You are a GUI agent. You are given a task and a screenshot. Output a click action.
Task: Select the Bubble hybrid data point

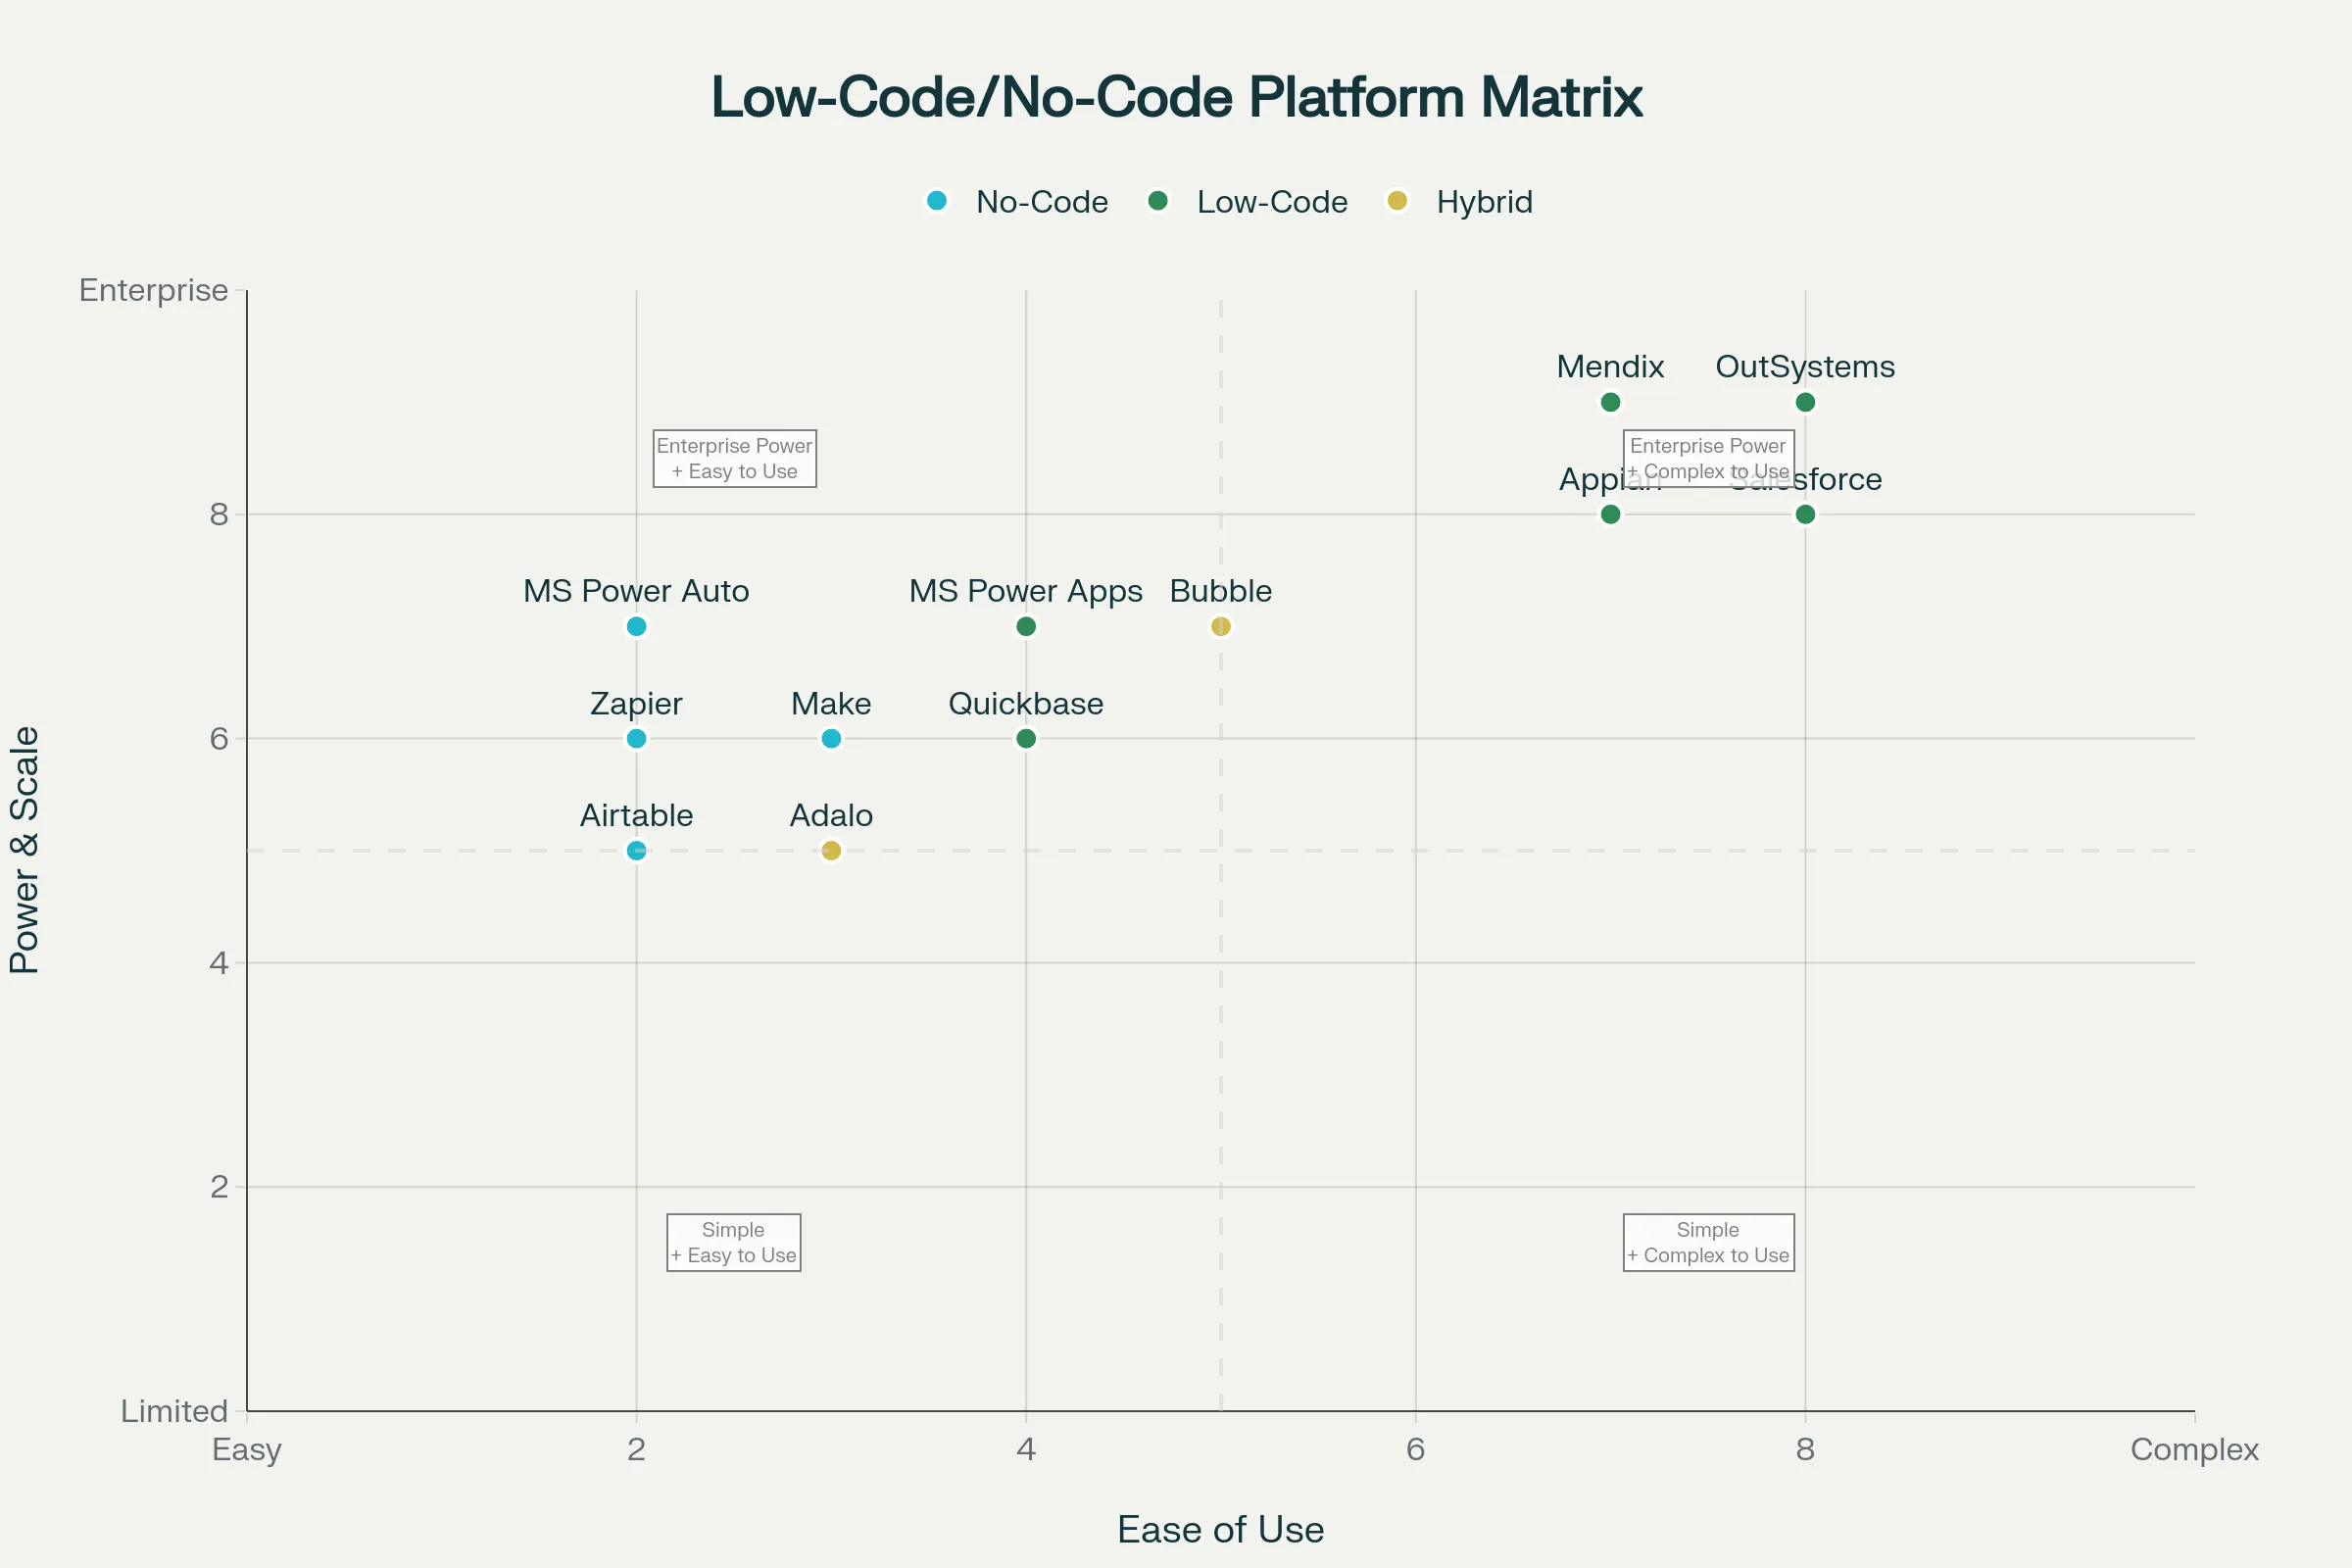pos(1220,626)
